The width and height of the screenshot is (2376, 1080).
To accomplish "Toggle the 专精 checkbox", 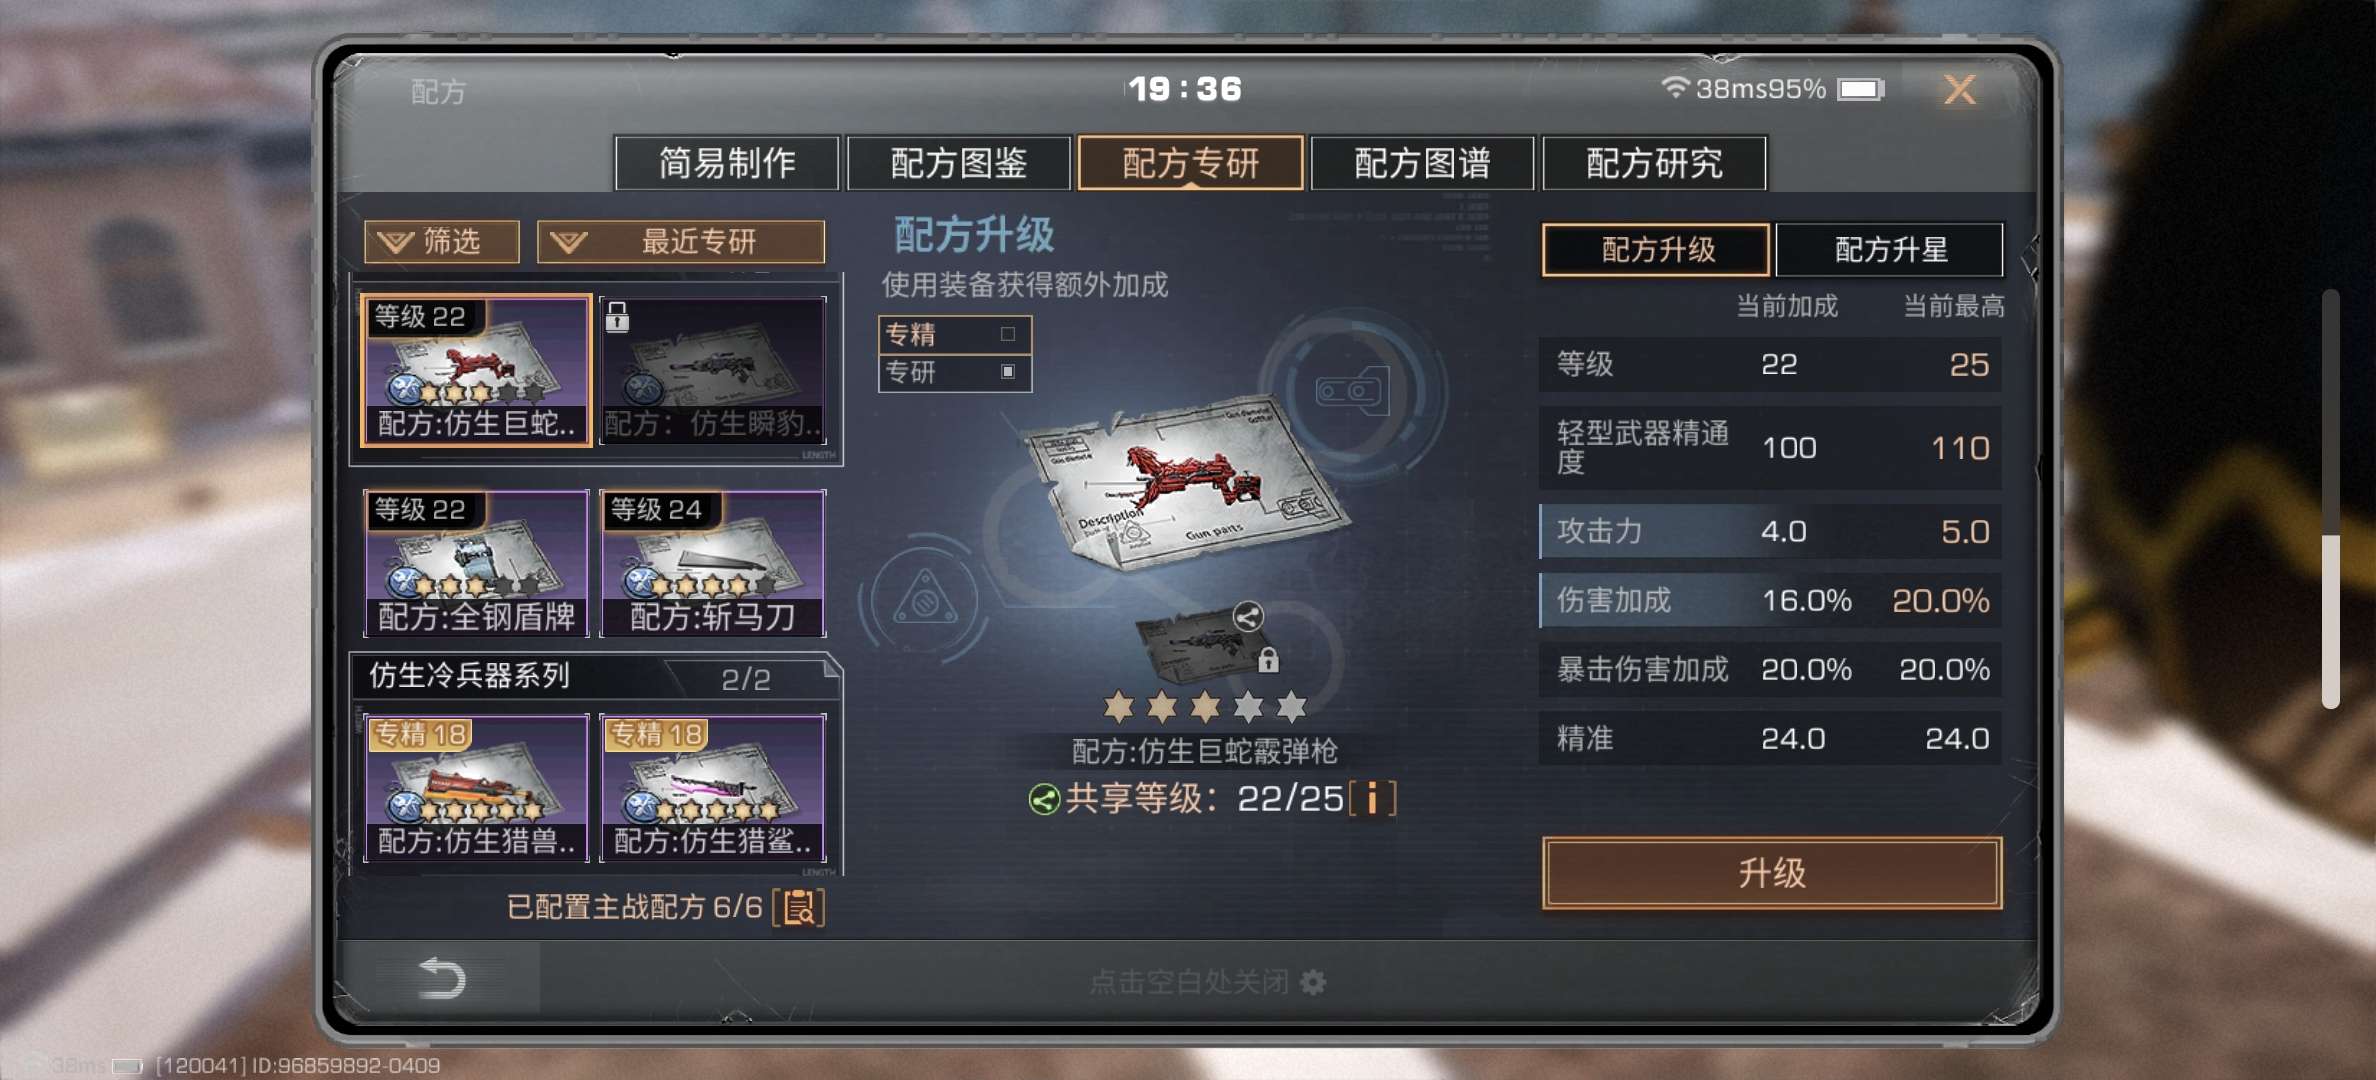I will click(1008, 334).
